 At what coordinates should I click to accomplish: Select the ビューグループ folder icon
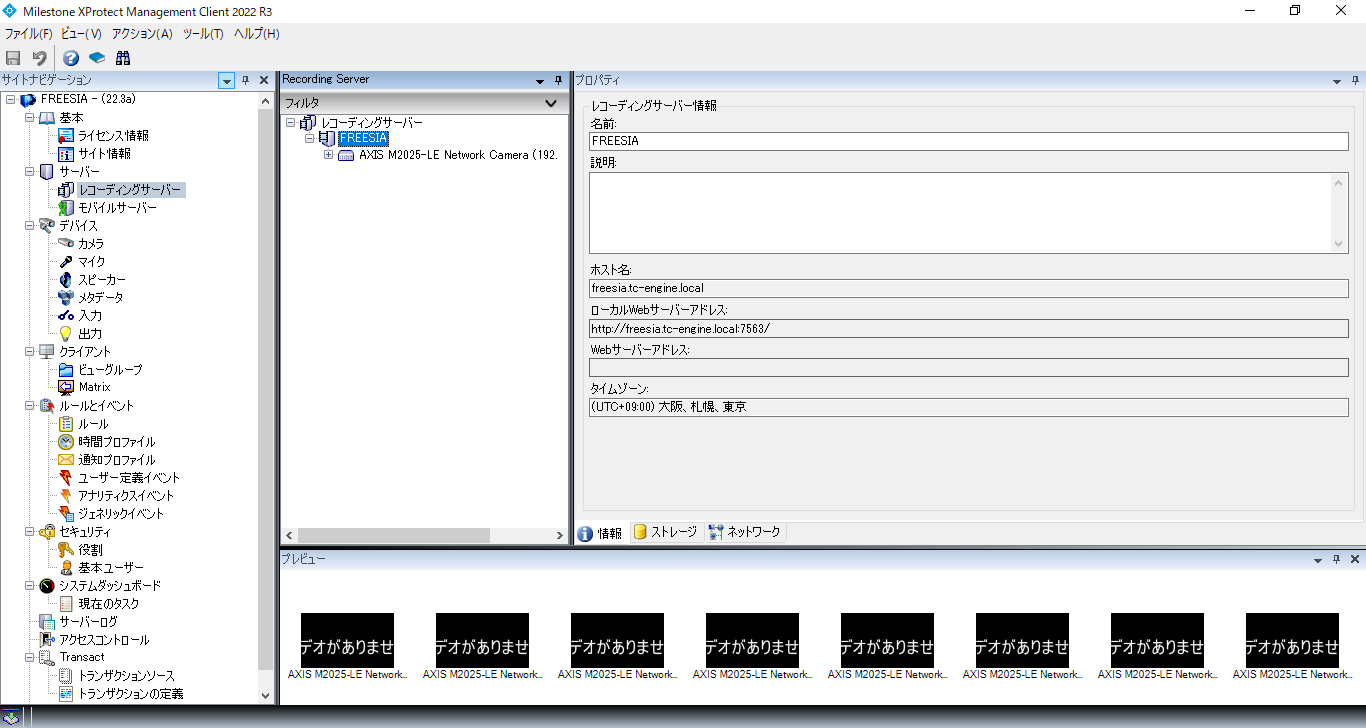tap(66, 370)
